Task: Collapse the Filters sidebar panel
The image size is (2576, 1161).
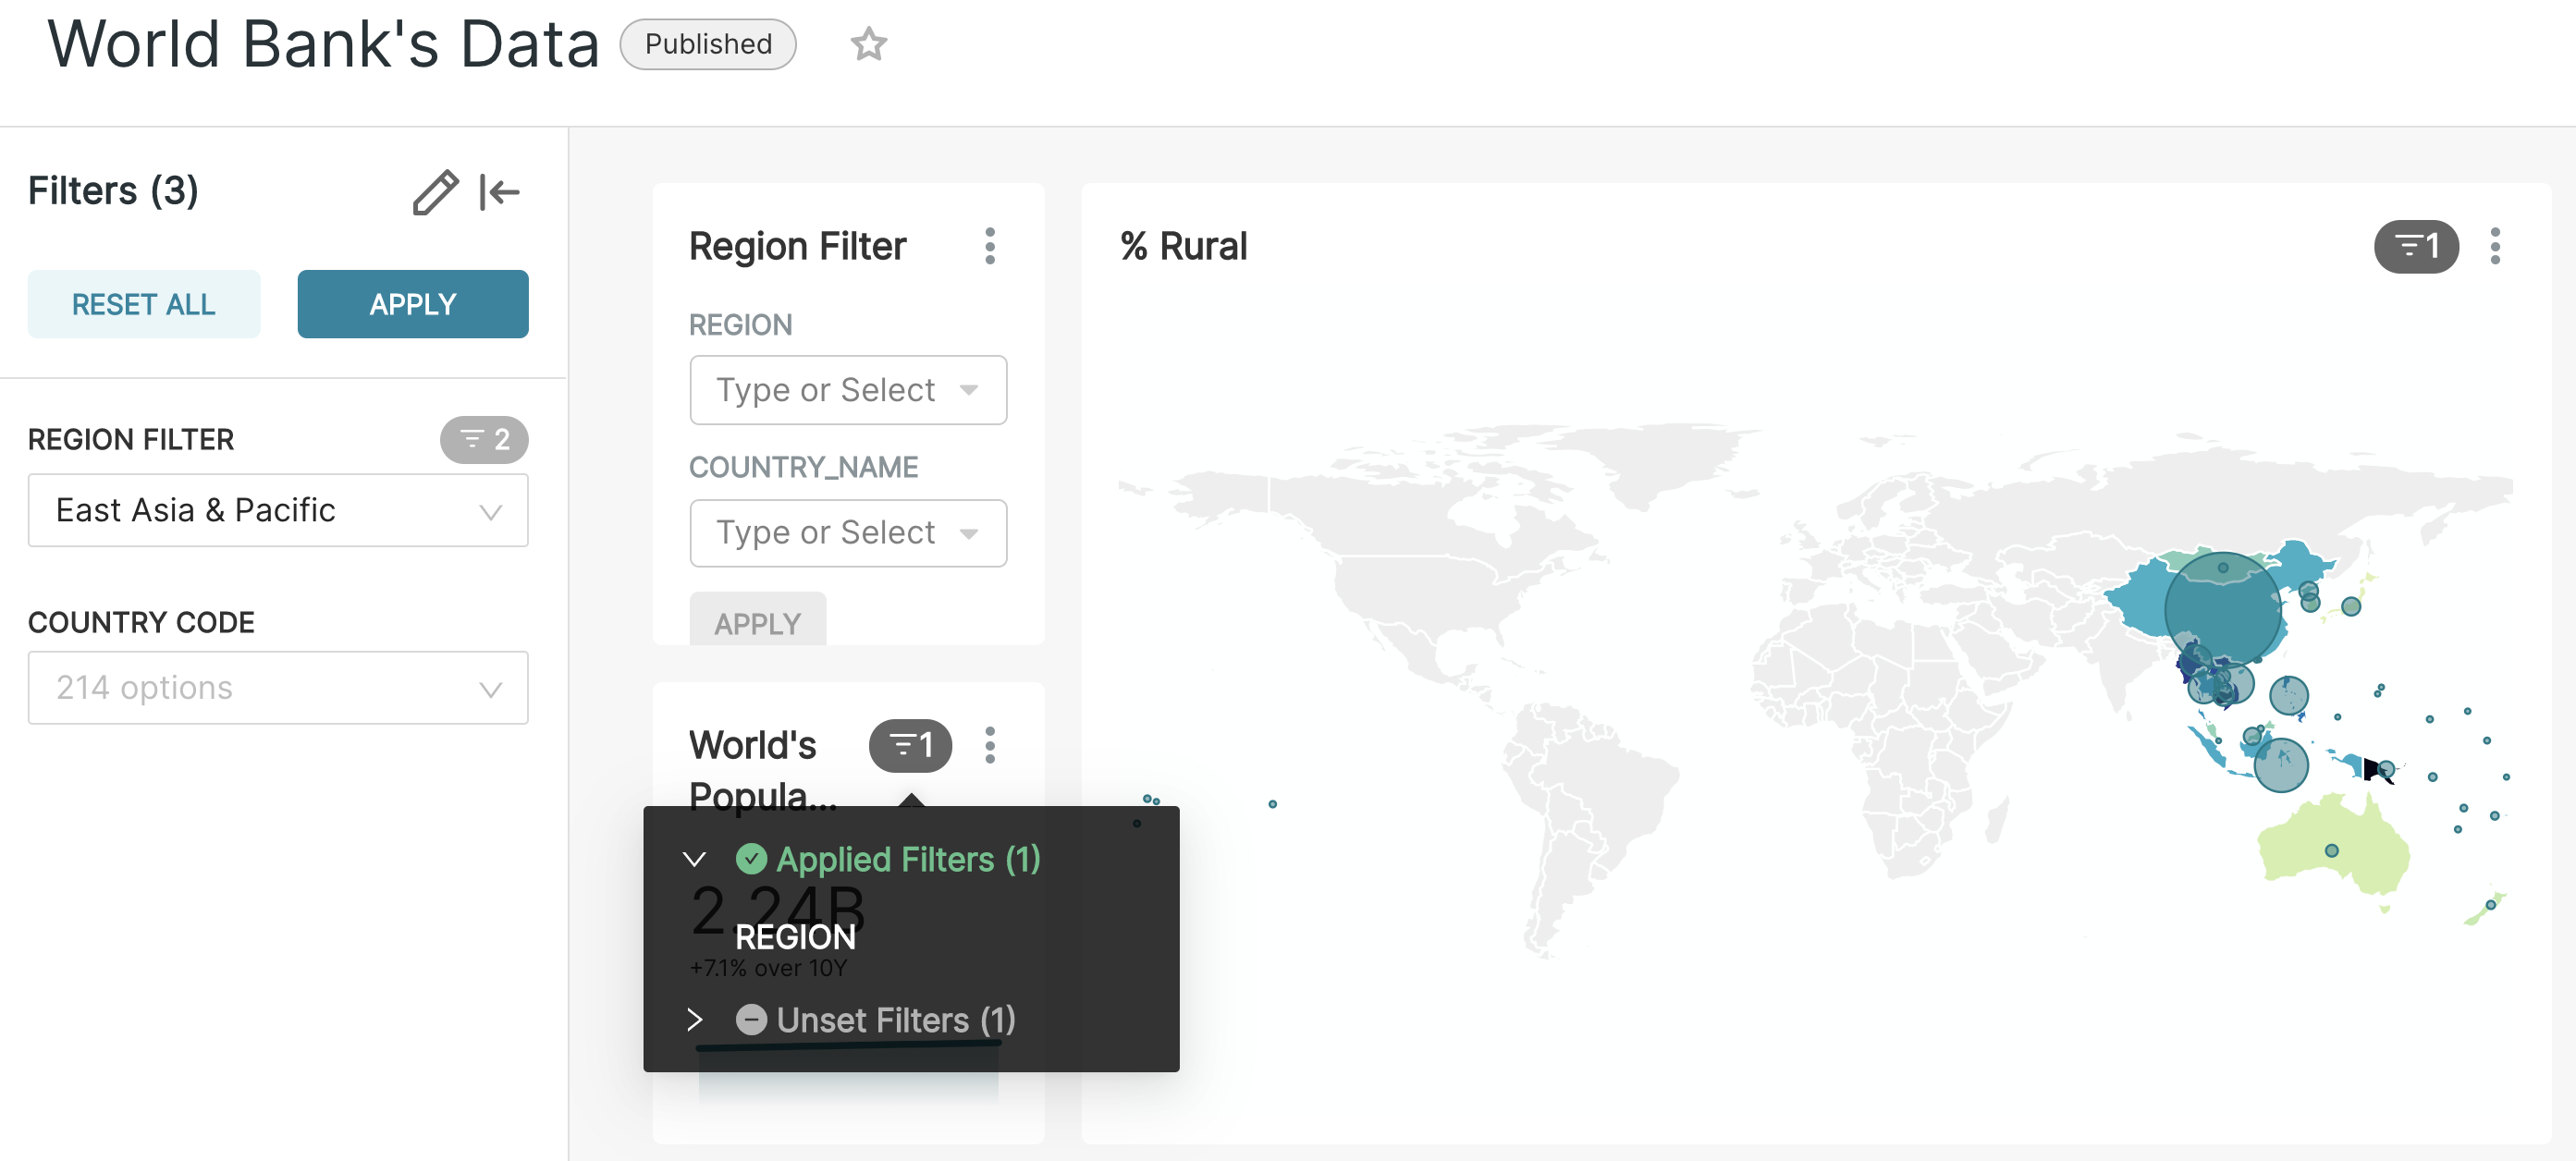Action: pyautogui.click(x=499, y=191)
